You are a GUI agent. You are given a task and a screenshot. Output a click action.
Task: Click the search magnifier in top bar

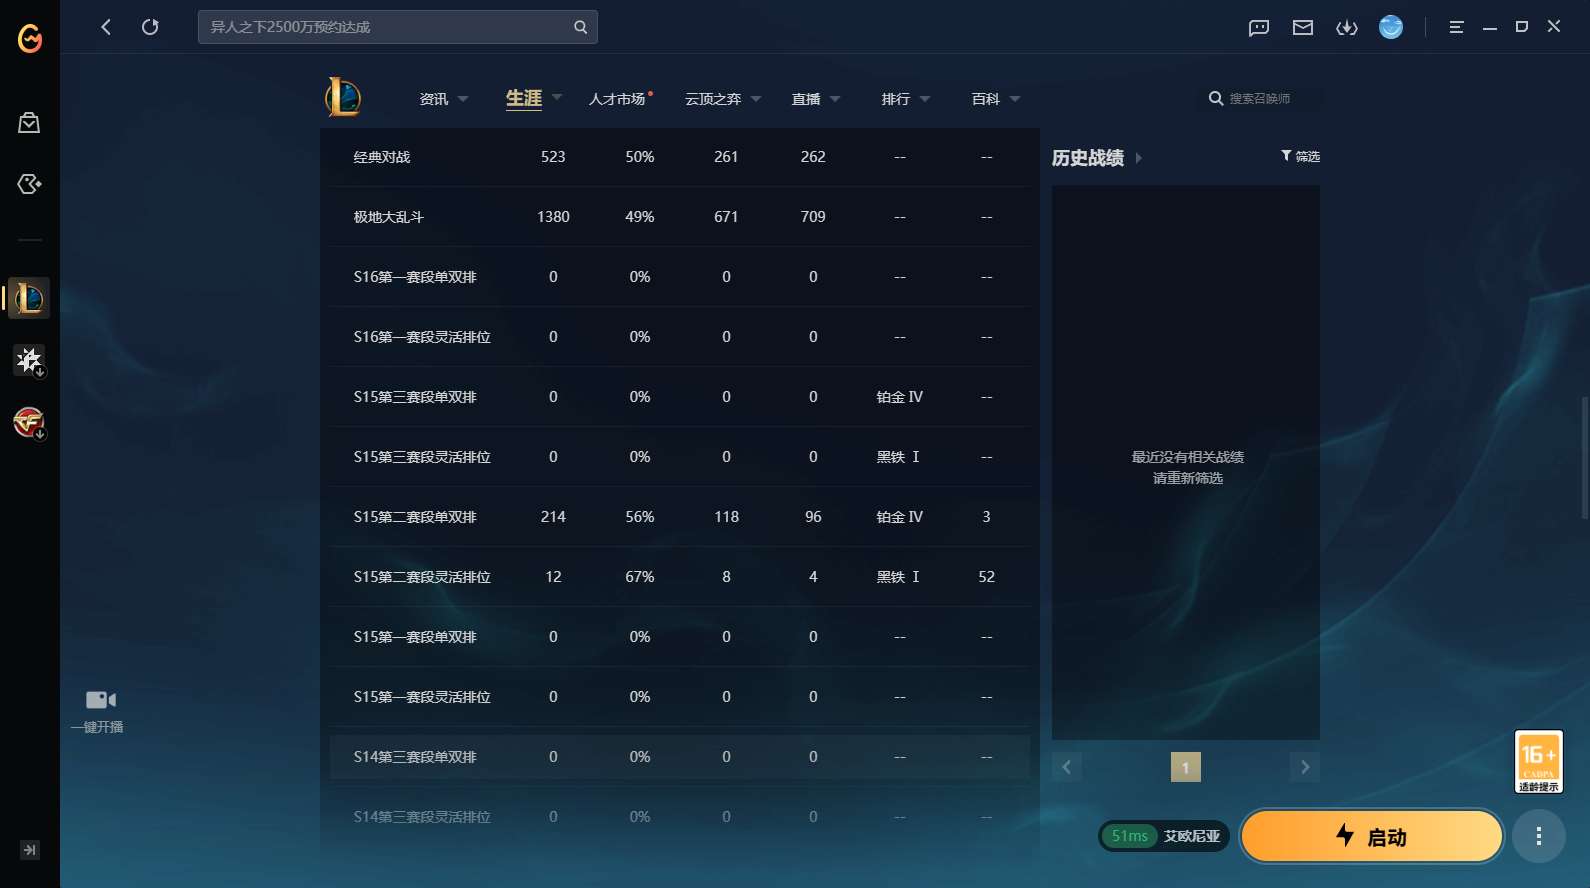[x=580, y=27]
